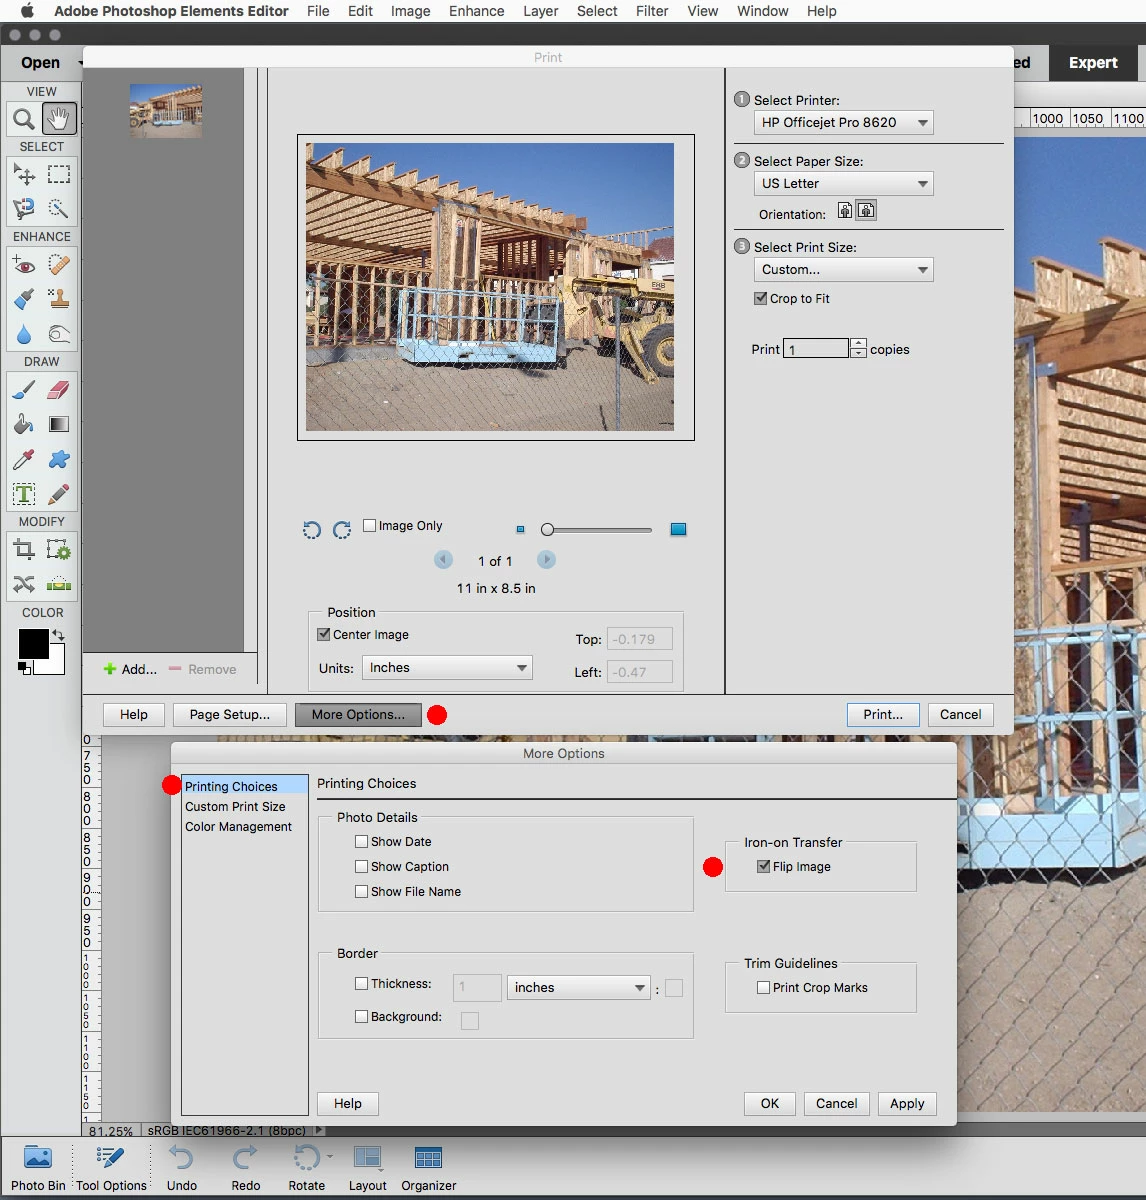Select the Crop tool
Viewport: 1146px width, 1200px height.
pos(24,550)
